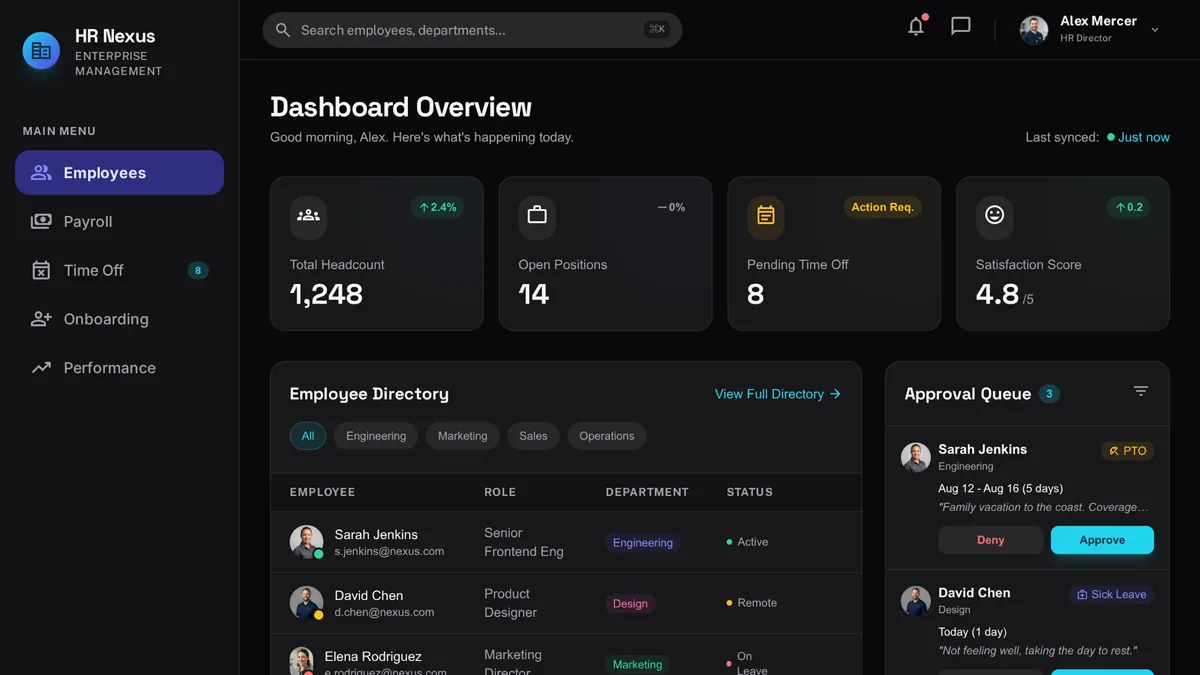Click the ROLE column header
The height and width of the screenshot is (675, 1200).
pyautogui.click(x=500, y=492)
